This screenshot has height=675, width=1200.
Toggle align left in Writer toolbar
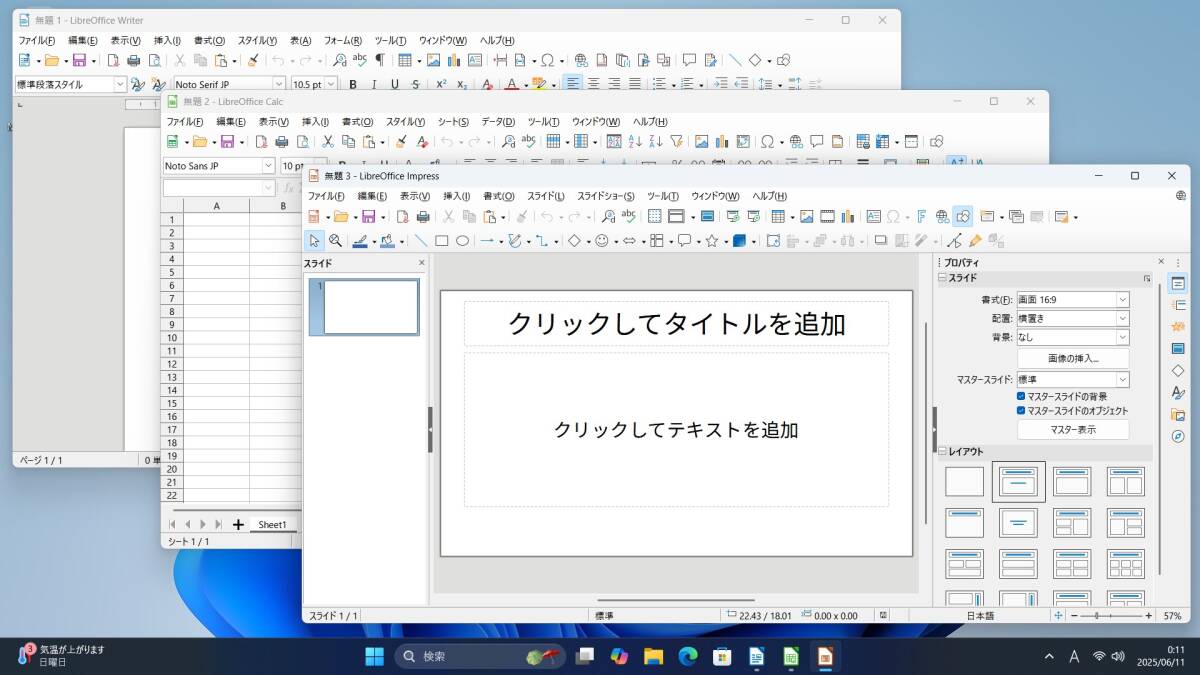(572, 85)
